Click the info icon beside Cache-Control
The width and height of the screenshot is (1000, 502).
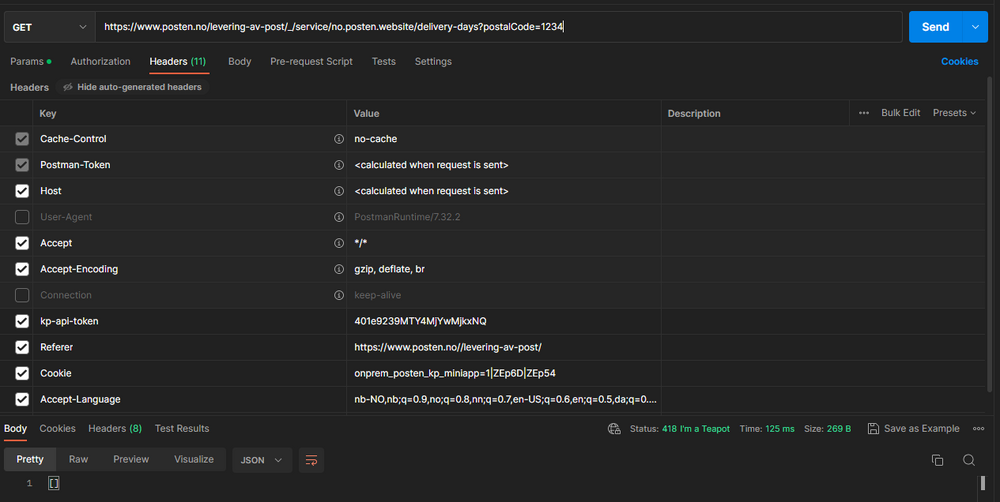[x=339, y=139]
